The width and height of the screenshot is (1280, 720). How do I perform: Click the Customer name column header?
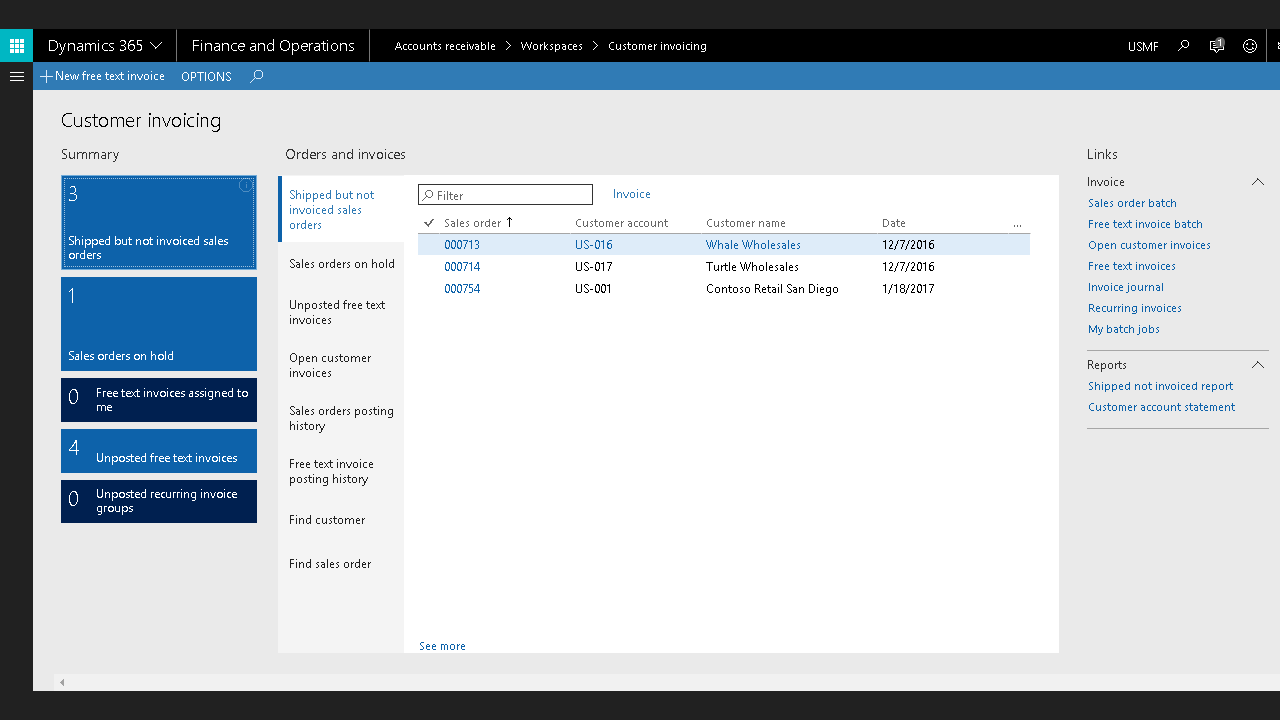pyautogui.click(x=746, y=223)
